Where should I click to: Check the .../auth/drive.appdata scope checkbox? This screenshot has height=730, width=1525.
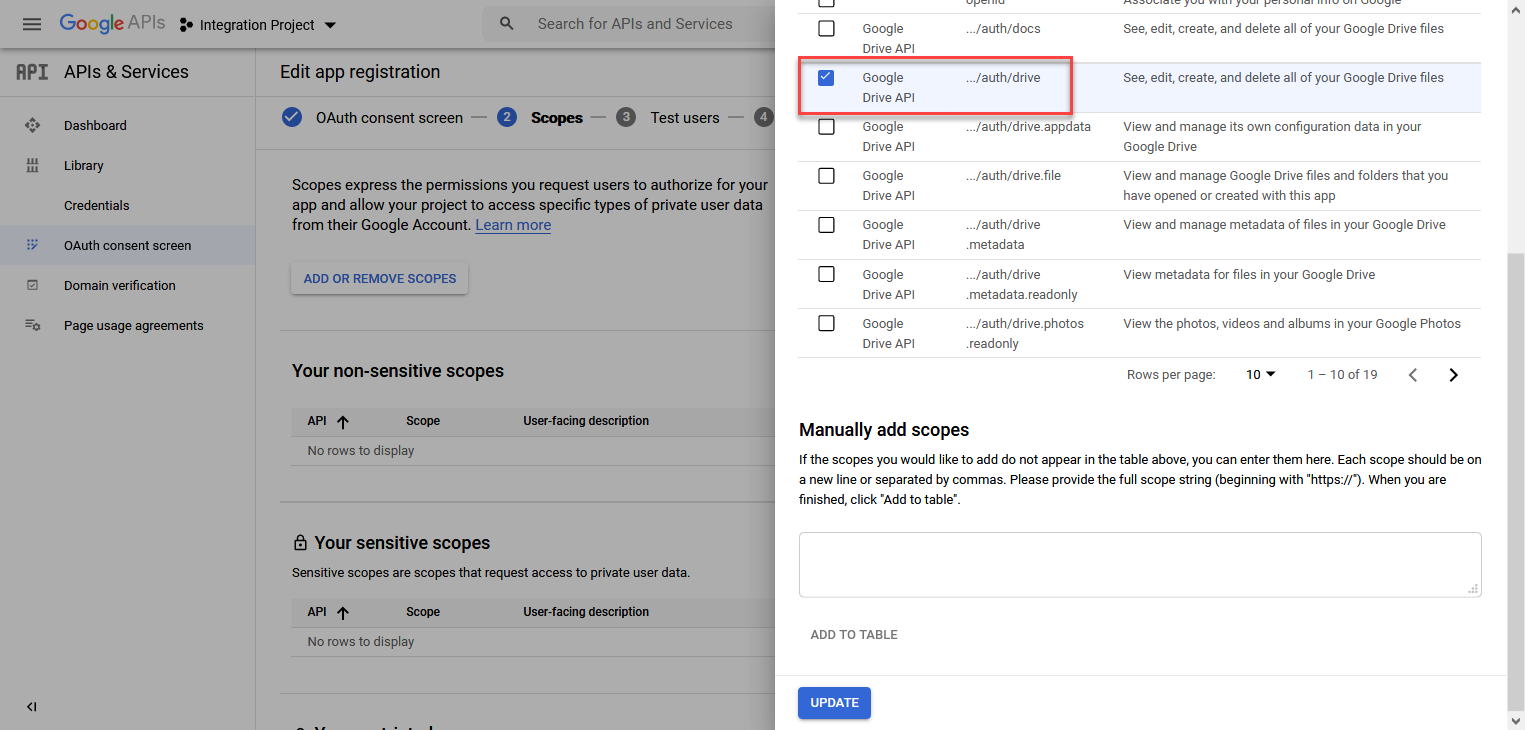point(826,127)
